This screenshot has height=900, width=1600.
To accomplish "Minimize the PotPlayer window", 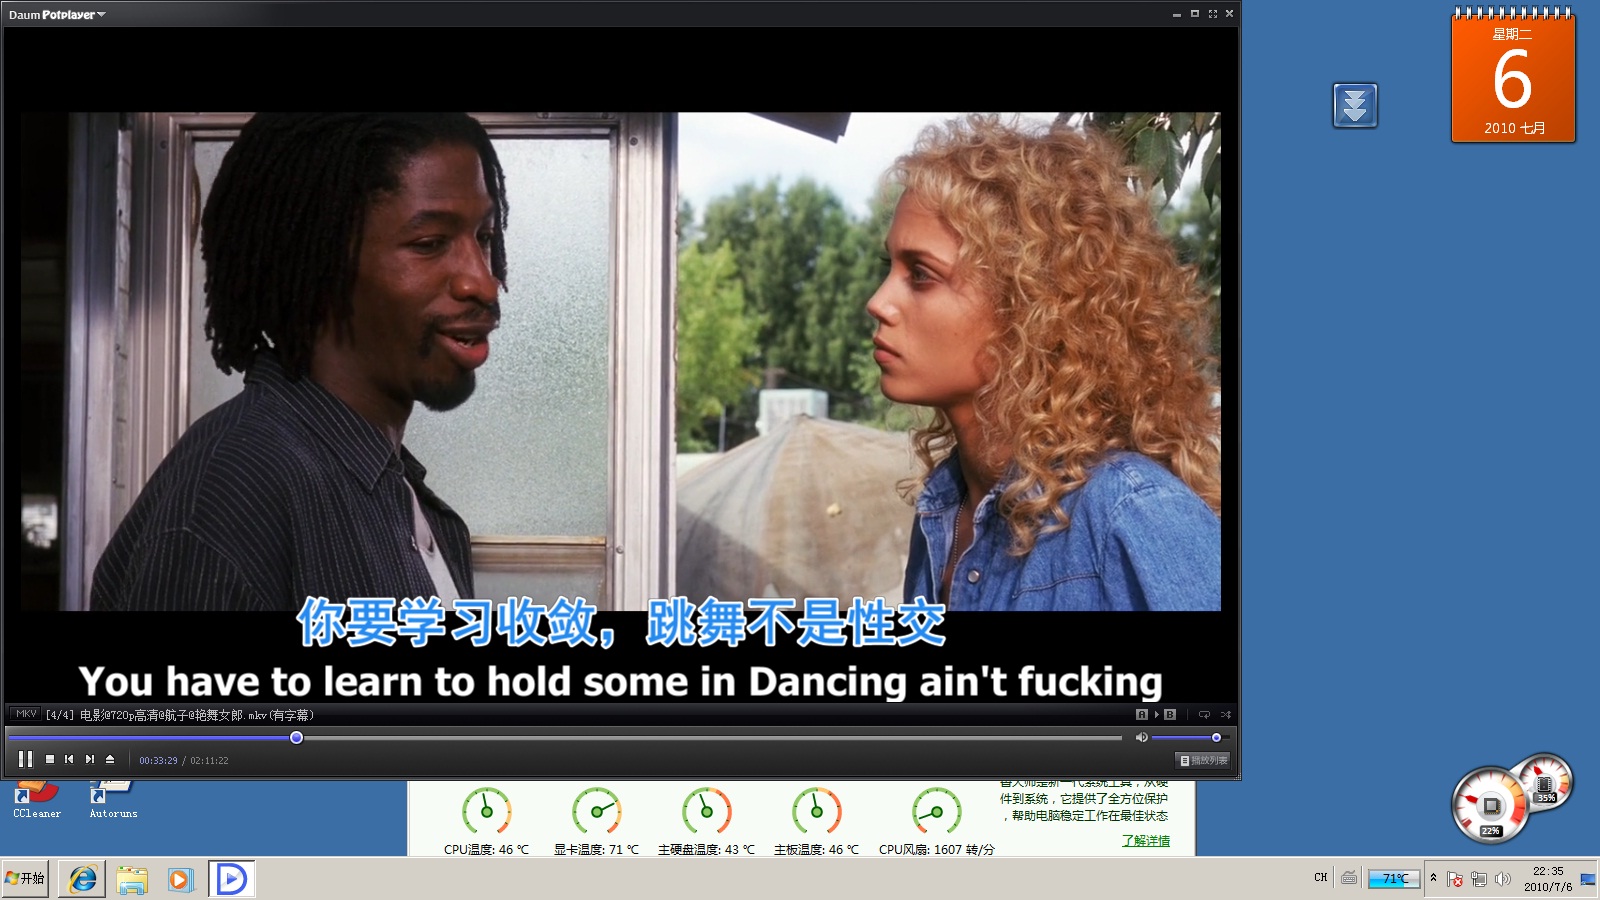I will pyautogui.click(x=1177, y=14).
